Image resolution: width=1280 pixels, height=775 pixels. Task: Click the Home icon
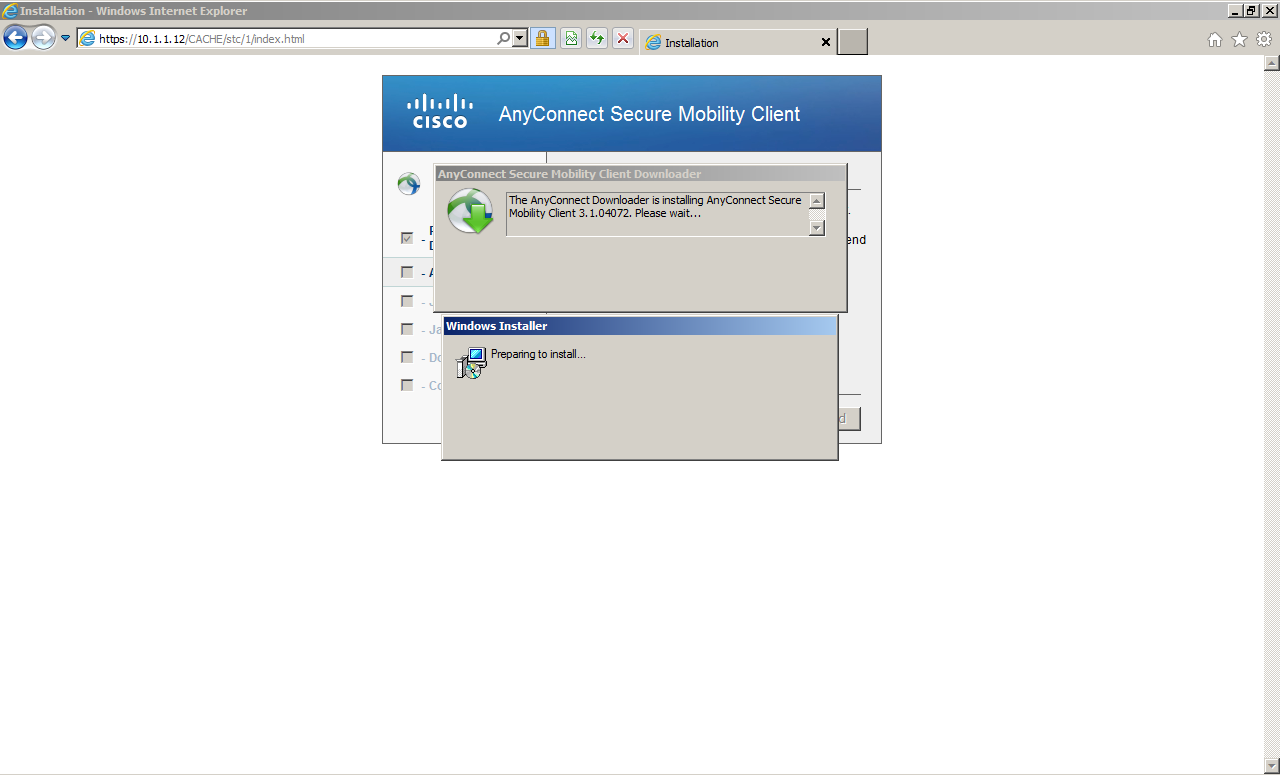(1215, 40)
